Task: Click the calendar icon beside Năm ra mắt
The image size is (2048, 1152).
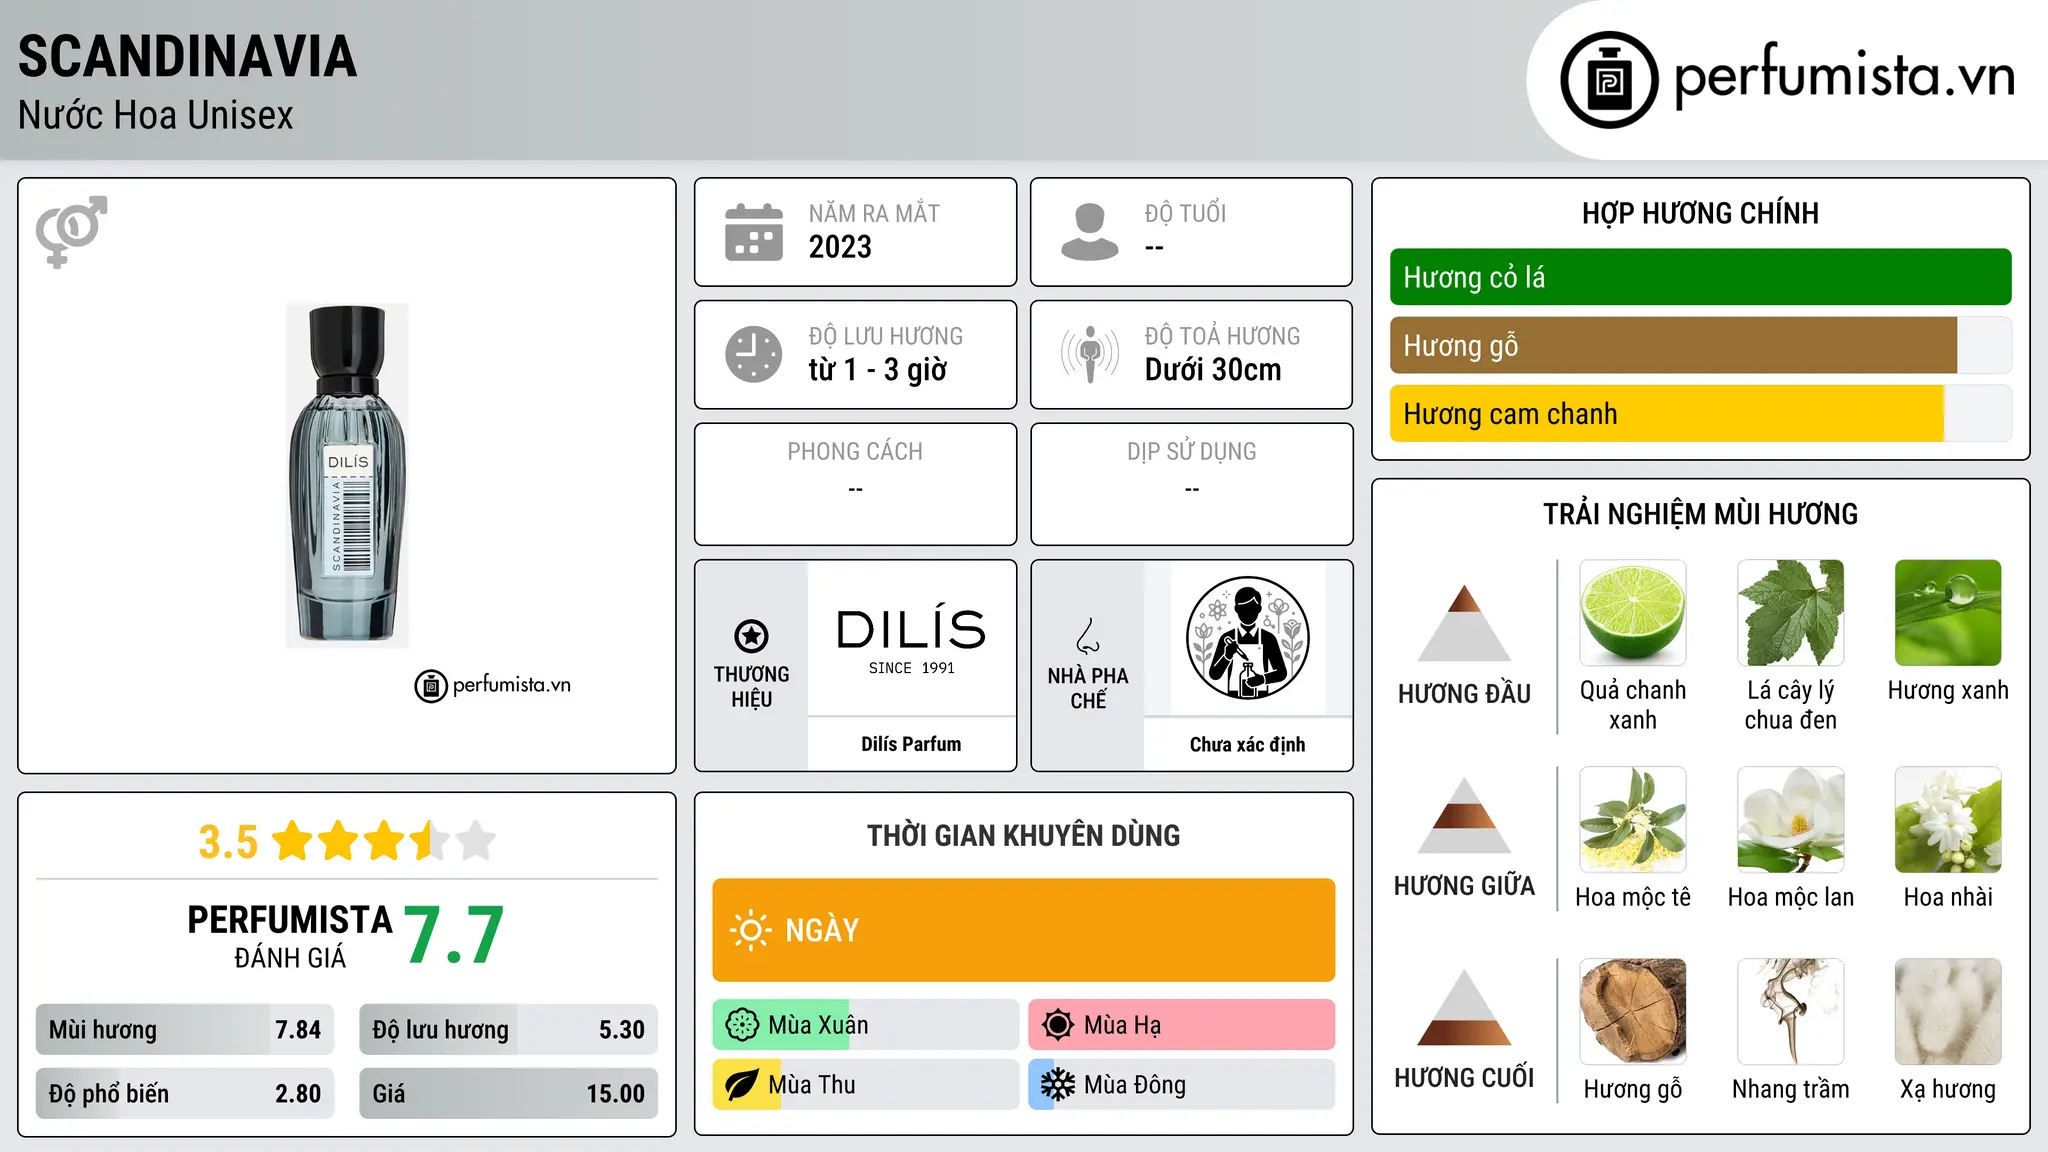Action: (x=754, y=232)
